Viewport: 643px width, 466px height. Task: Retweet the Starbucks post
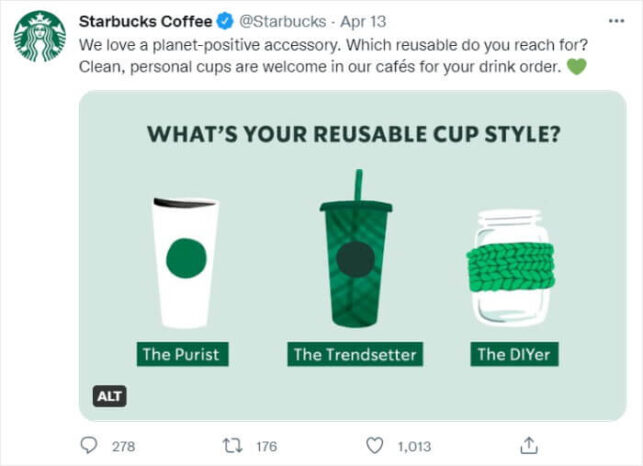(231, 445)
